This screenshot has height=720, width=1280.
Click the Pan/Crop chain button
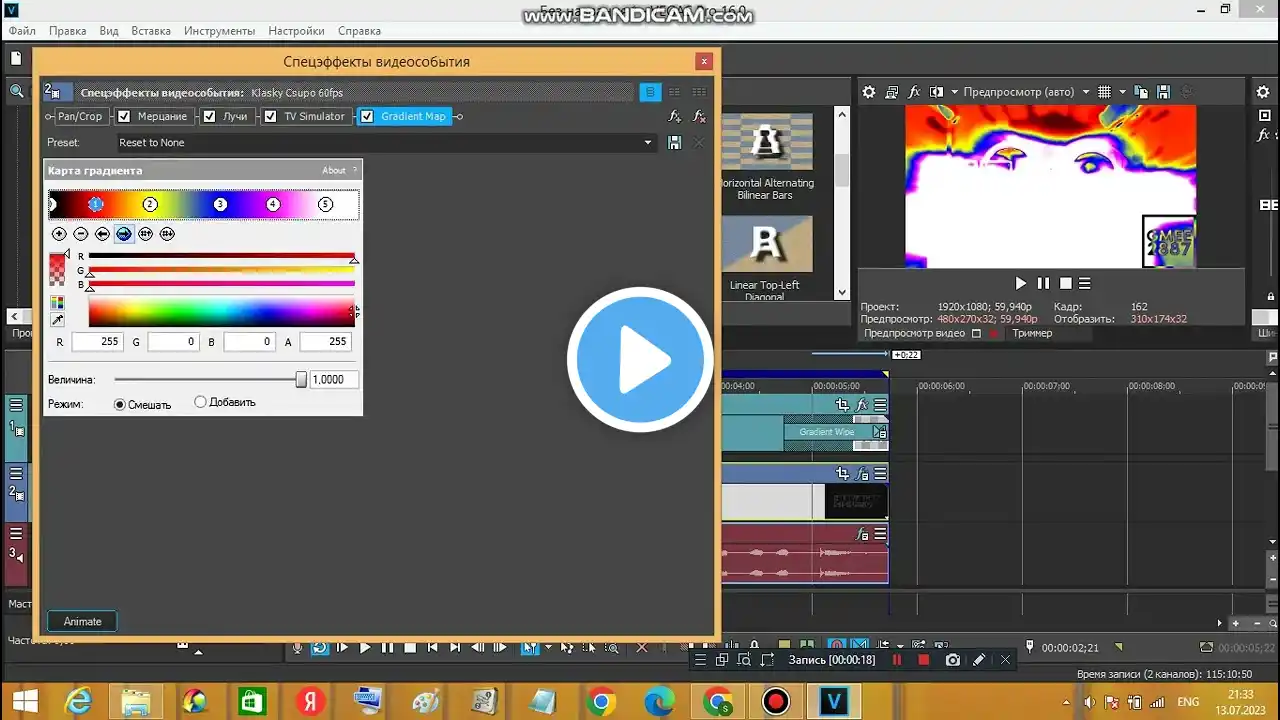[80, 117]
